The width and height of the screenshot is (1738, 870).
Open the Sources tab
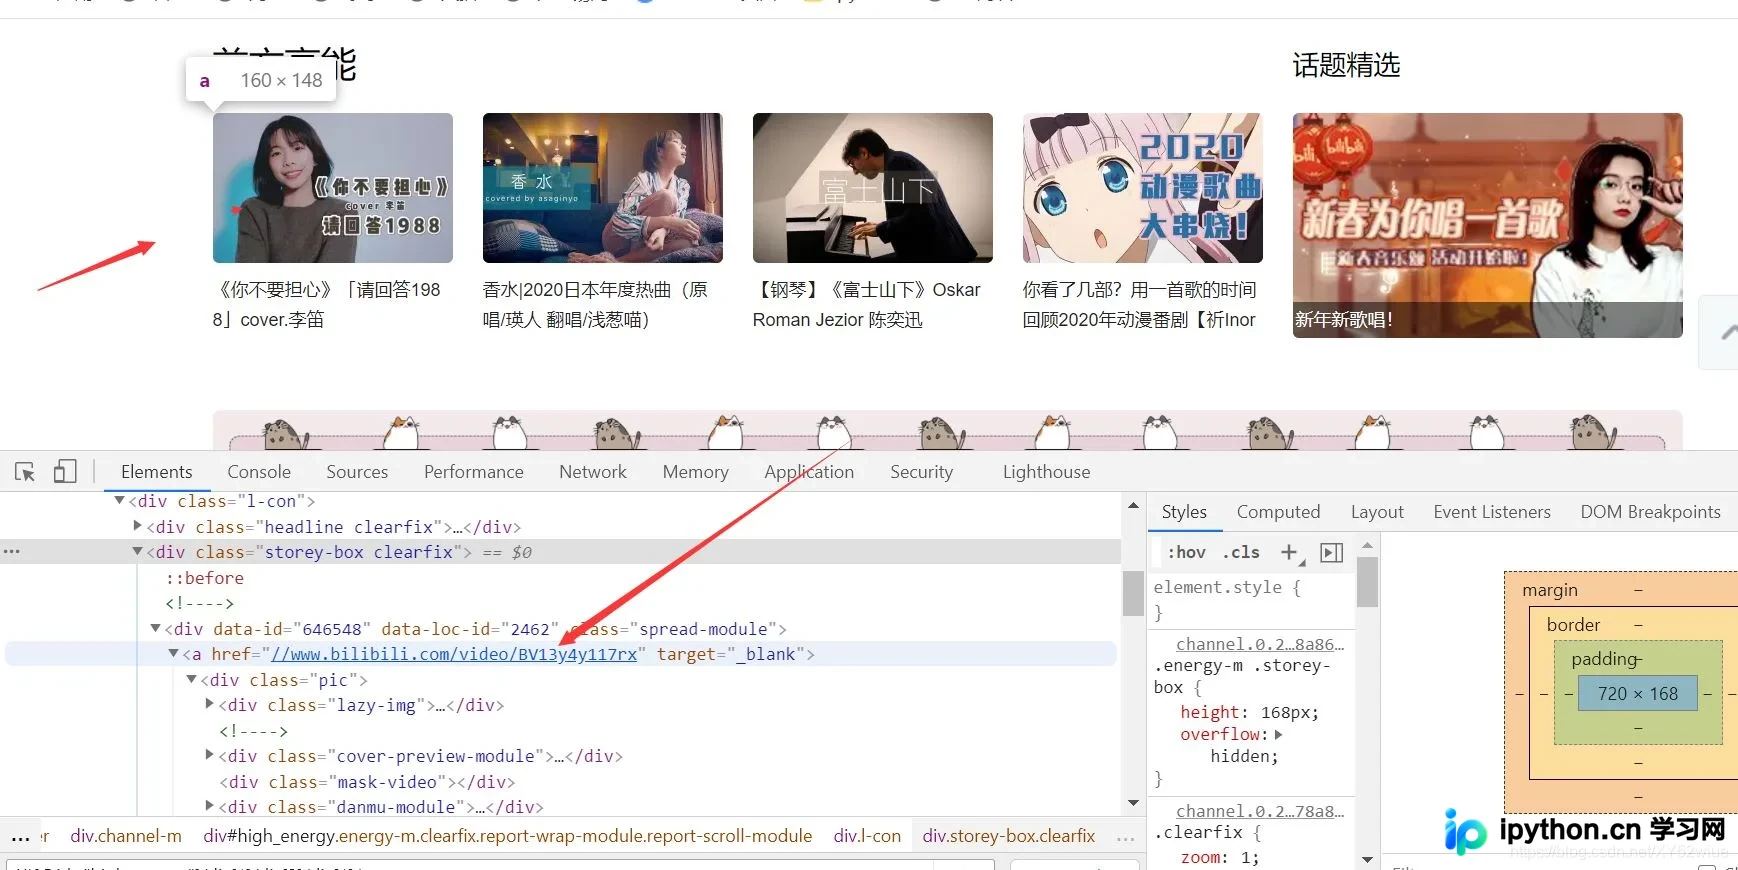point(357,471)
